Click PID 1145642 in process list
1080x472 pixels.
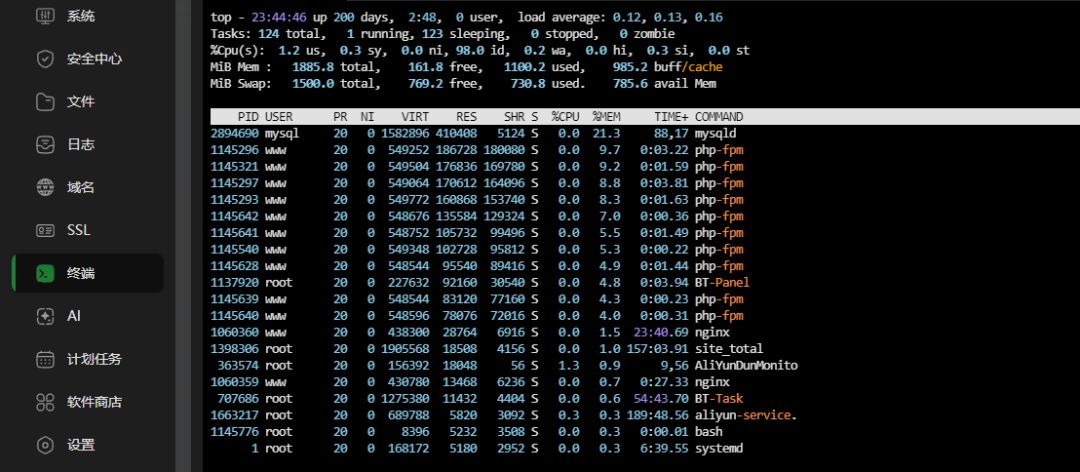pyautogui.click(x=235, y=216)
